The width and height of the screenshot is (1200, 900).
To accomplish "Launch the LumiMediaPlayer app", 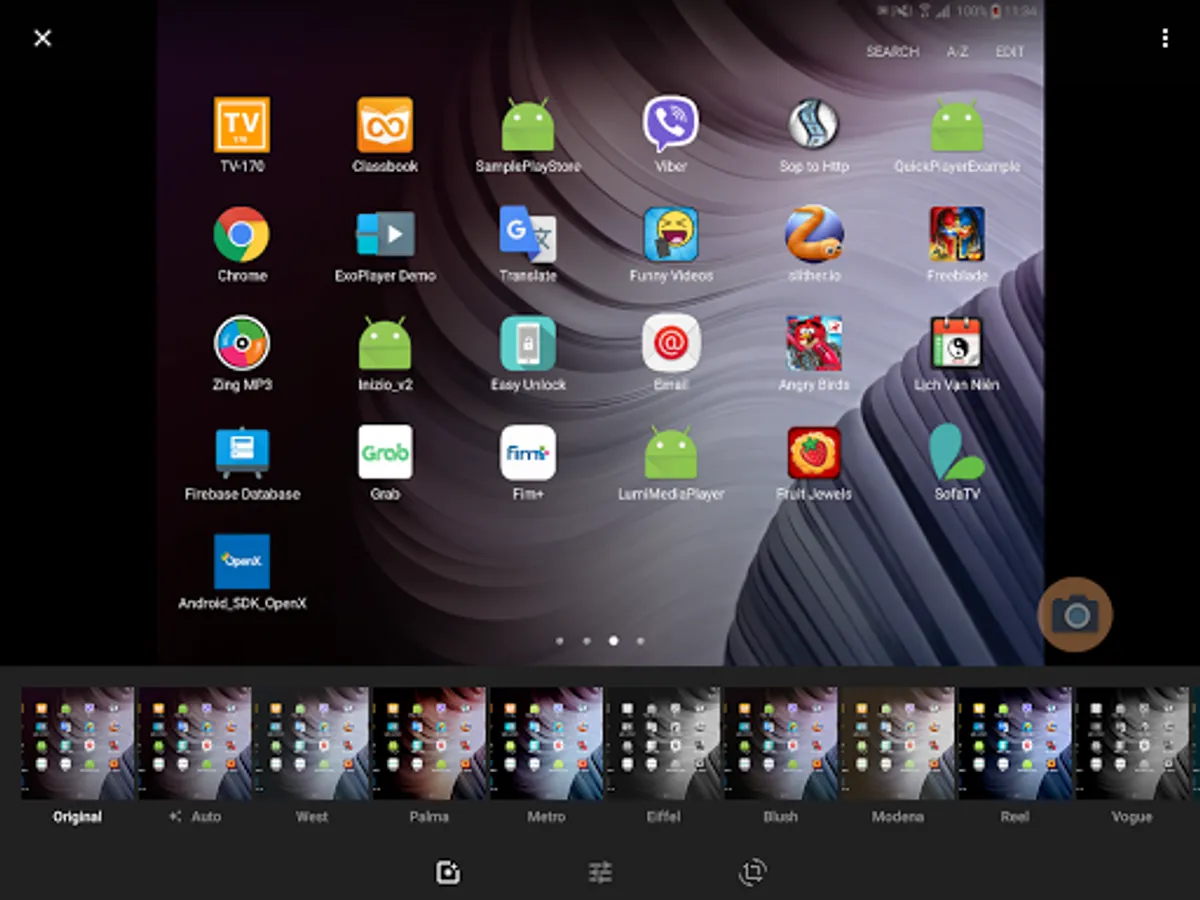I will tap(671, 453).
